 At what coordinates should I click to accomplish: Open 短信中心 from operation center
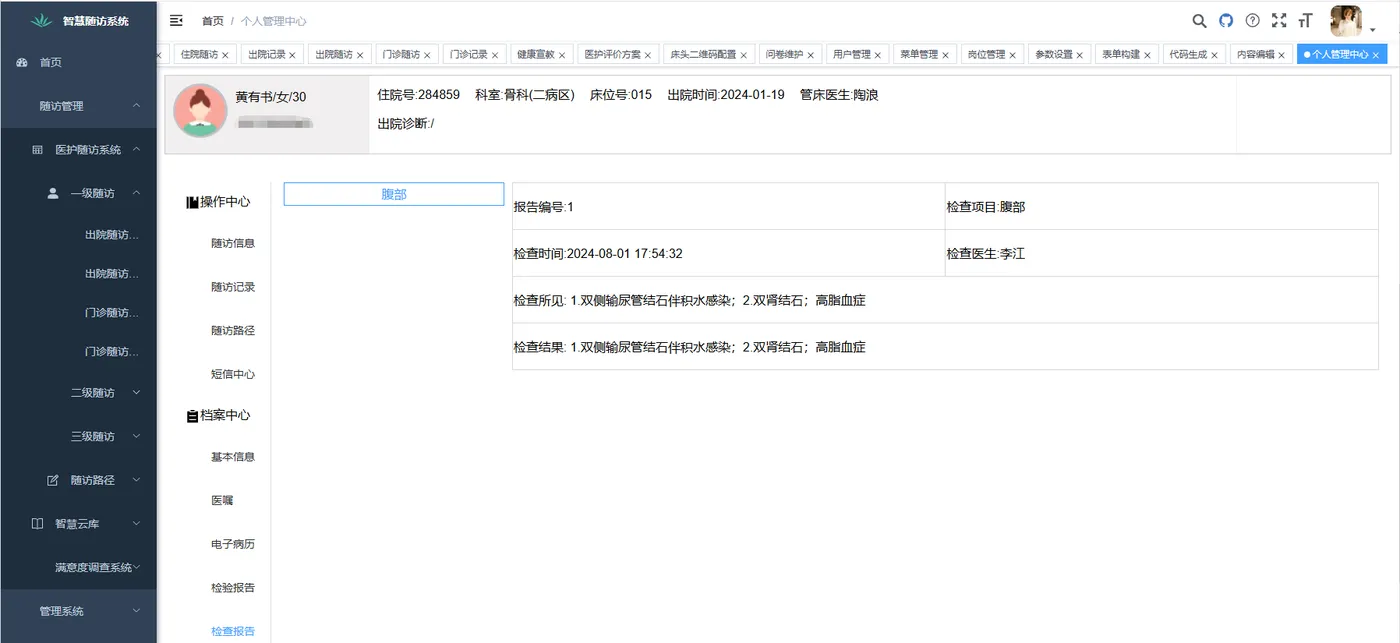point(232,373)
